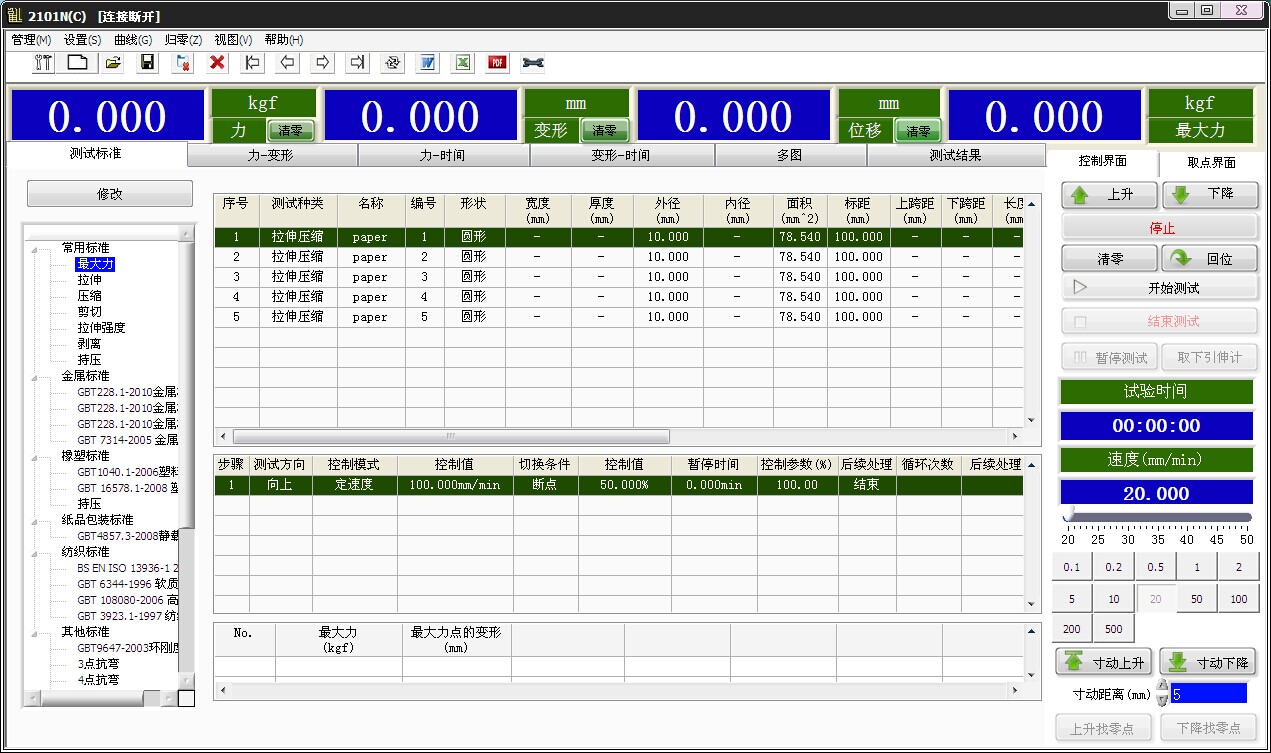This screenshot has height=753, width=1271.
Task: Open the 归零(Z) menu
Action: [183, 40]
